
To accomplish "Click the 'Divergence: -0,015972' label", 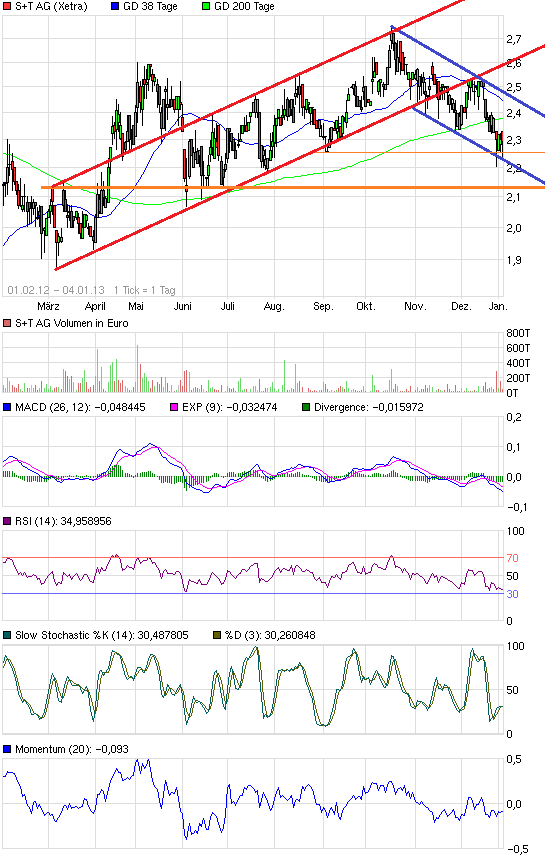I will coord(369,407).
